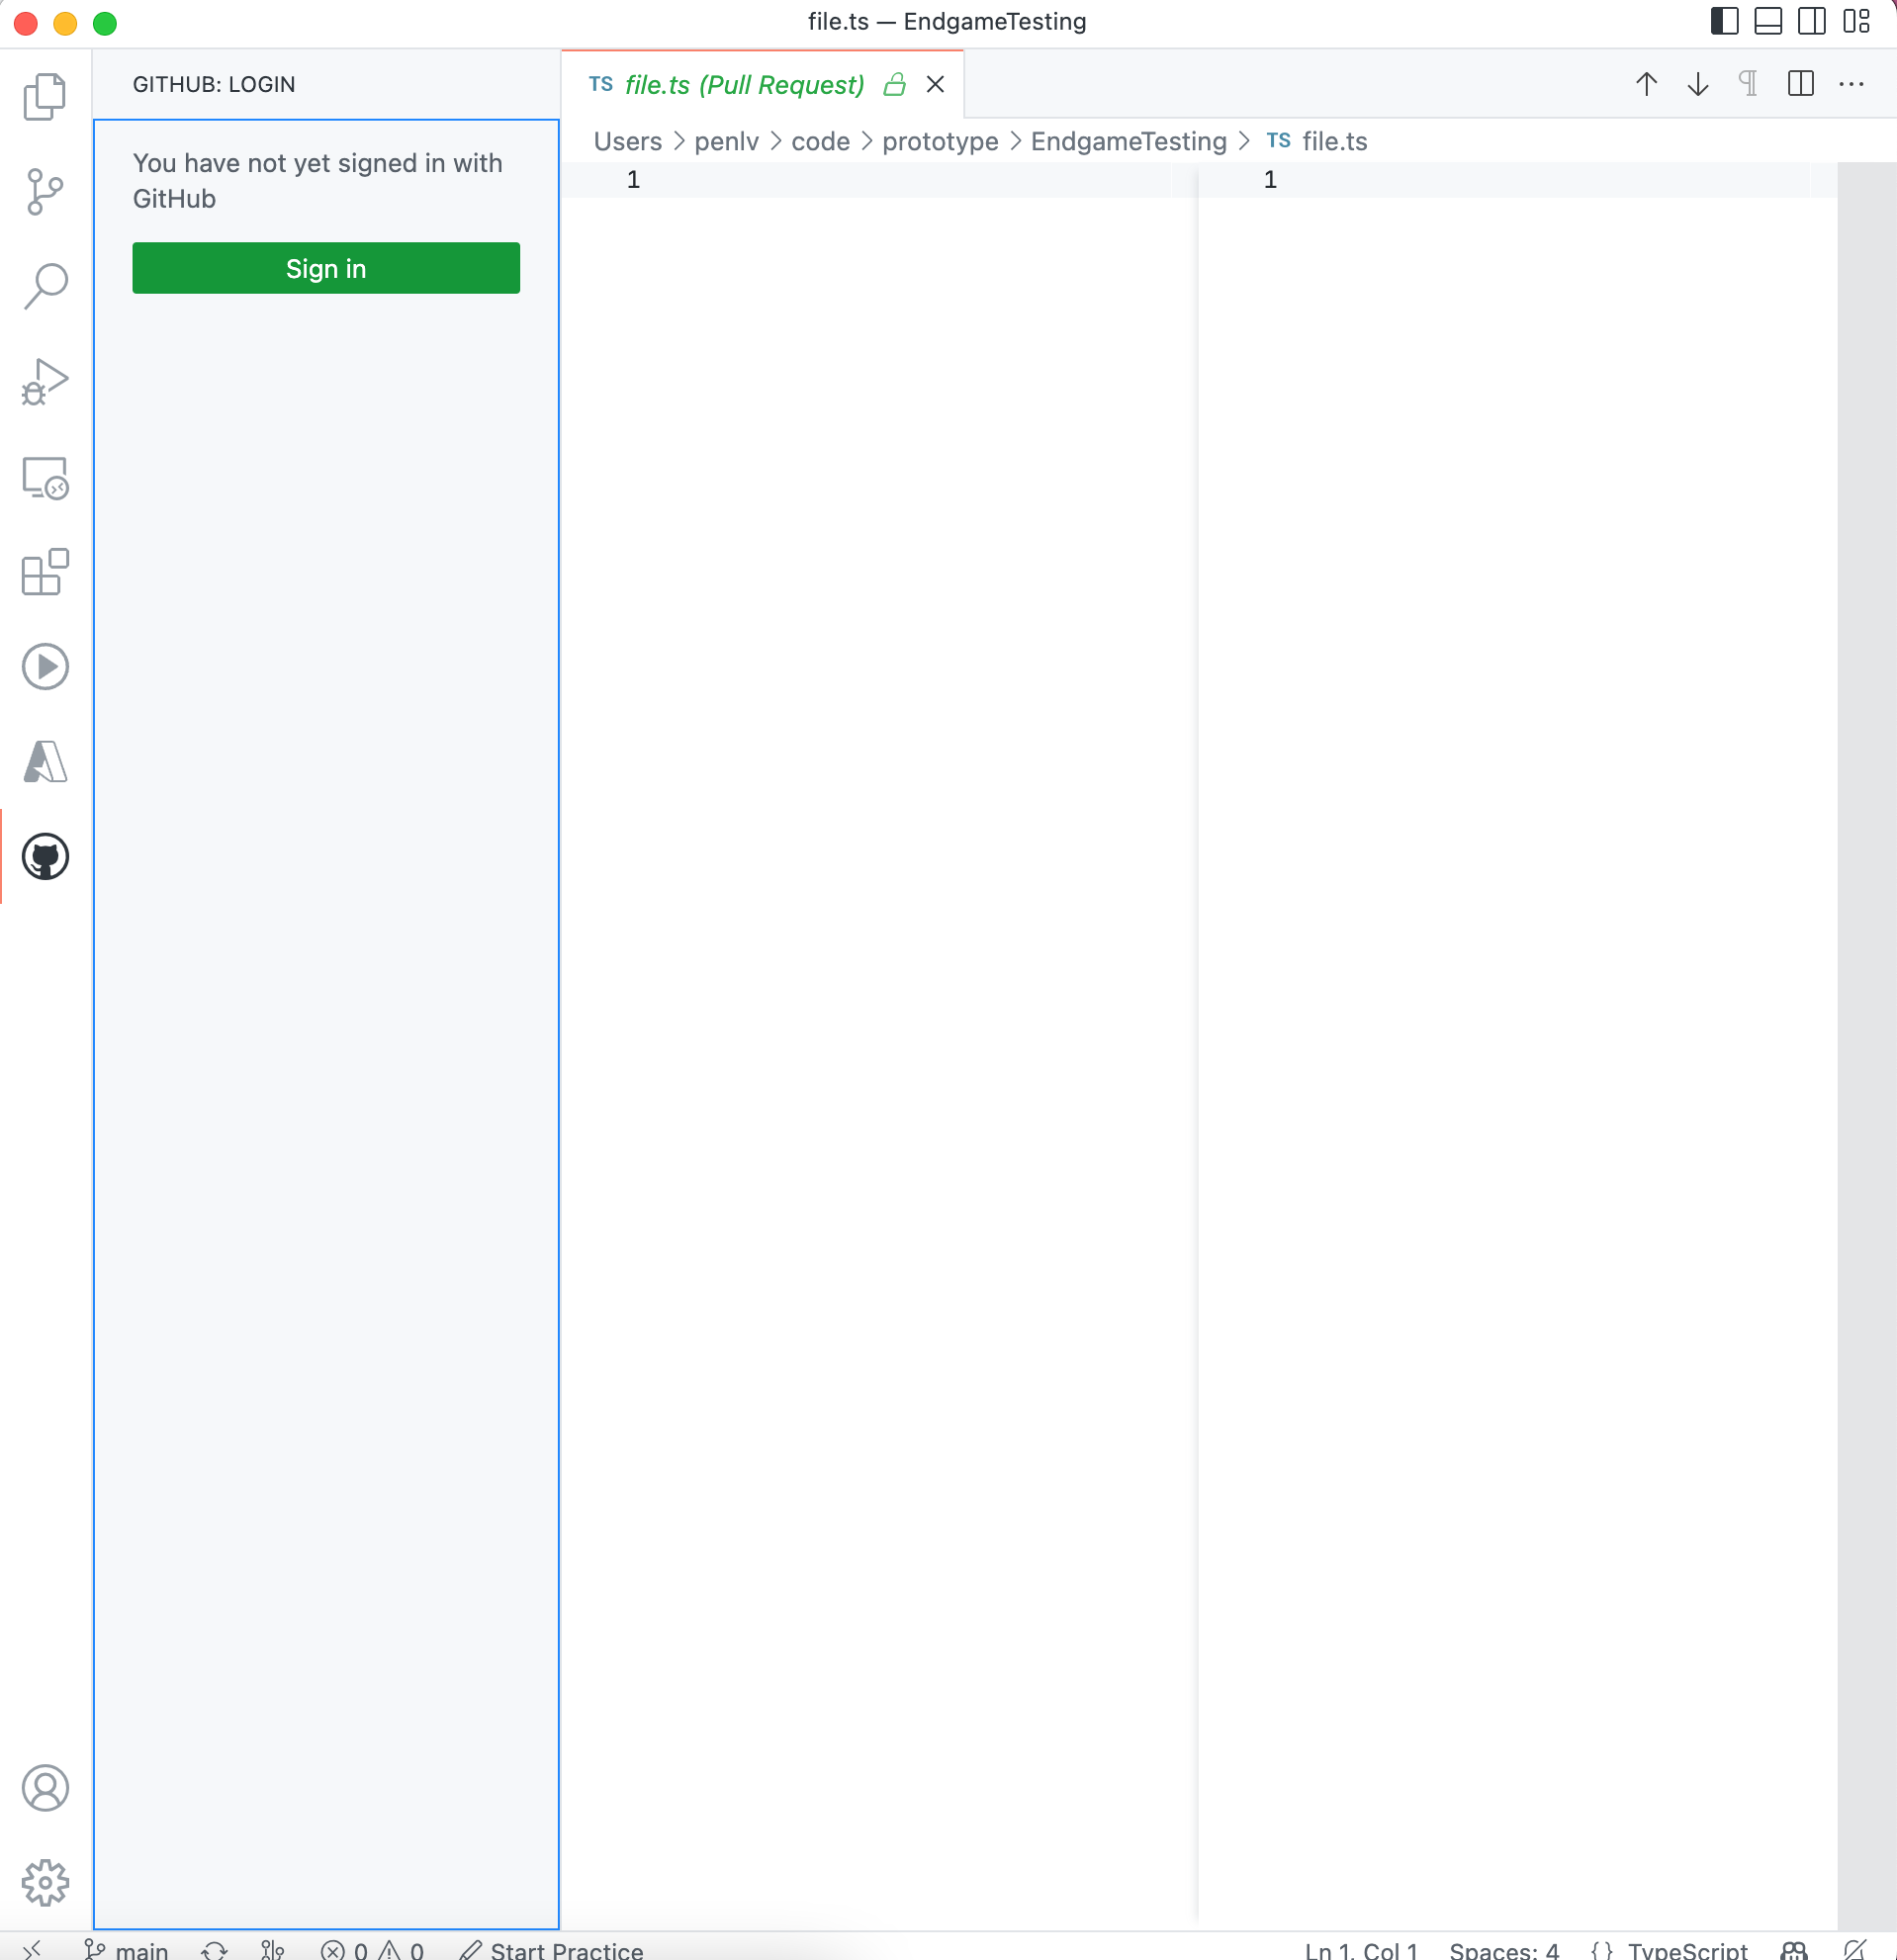Open the GitHub Pull Requests view
Screen dimensions: 1897x1960
click(x=45, y=857)
